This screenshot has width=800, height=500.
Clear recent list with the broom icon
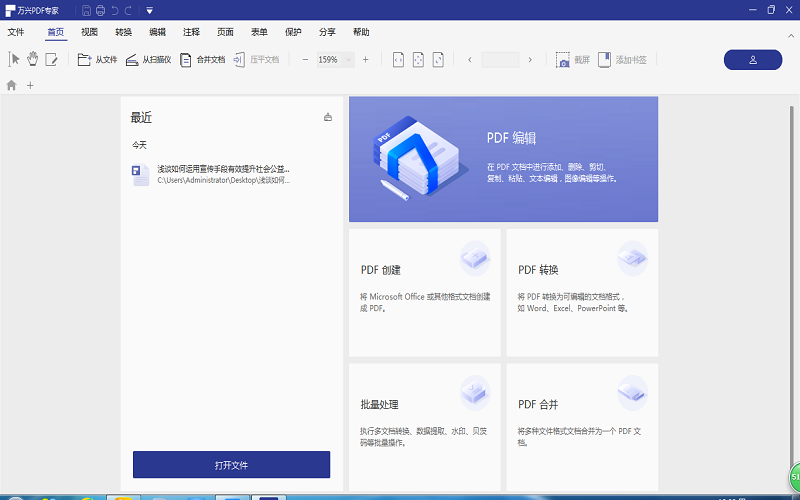coord(327,118)
